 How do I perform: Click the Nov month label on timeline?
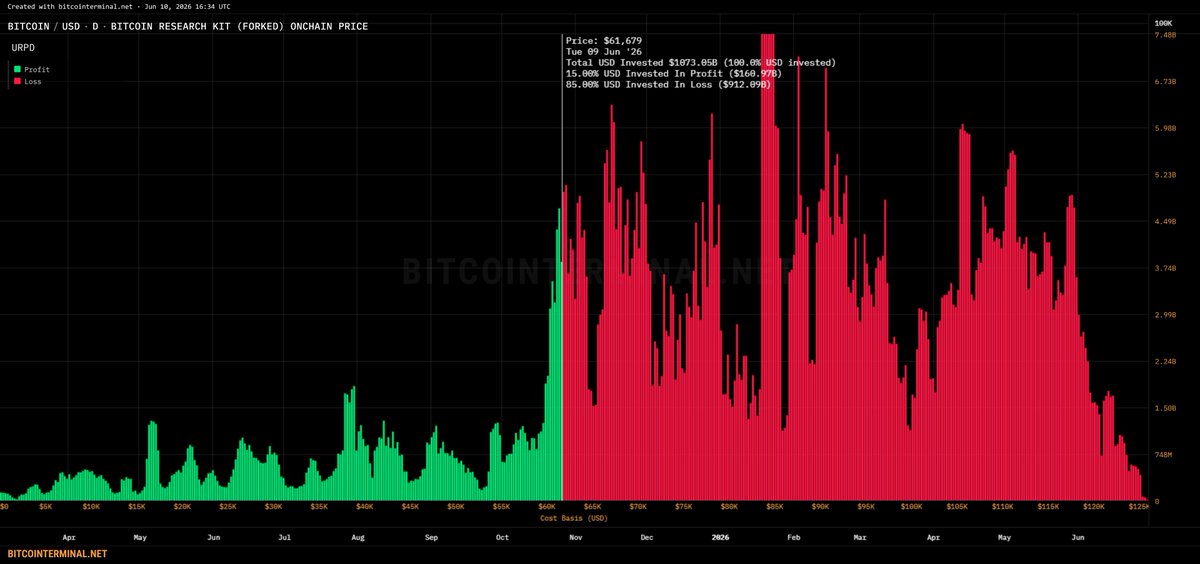pyautogui.click(x=576, y=537)
